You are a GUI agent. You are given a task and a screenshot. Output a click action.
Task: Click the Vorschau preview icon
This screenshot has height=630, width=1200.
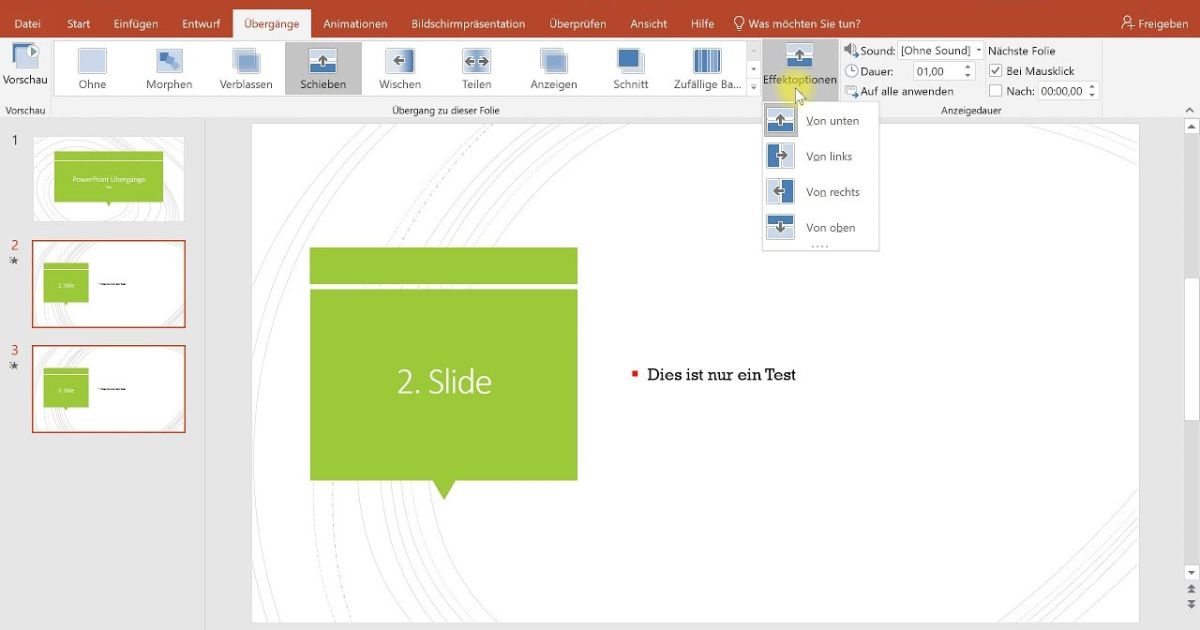point(24,56)
